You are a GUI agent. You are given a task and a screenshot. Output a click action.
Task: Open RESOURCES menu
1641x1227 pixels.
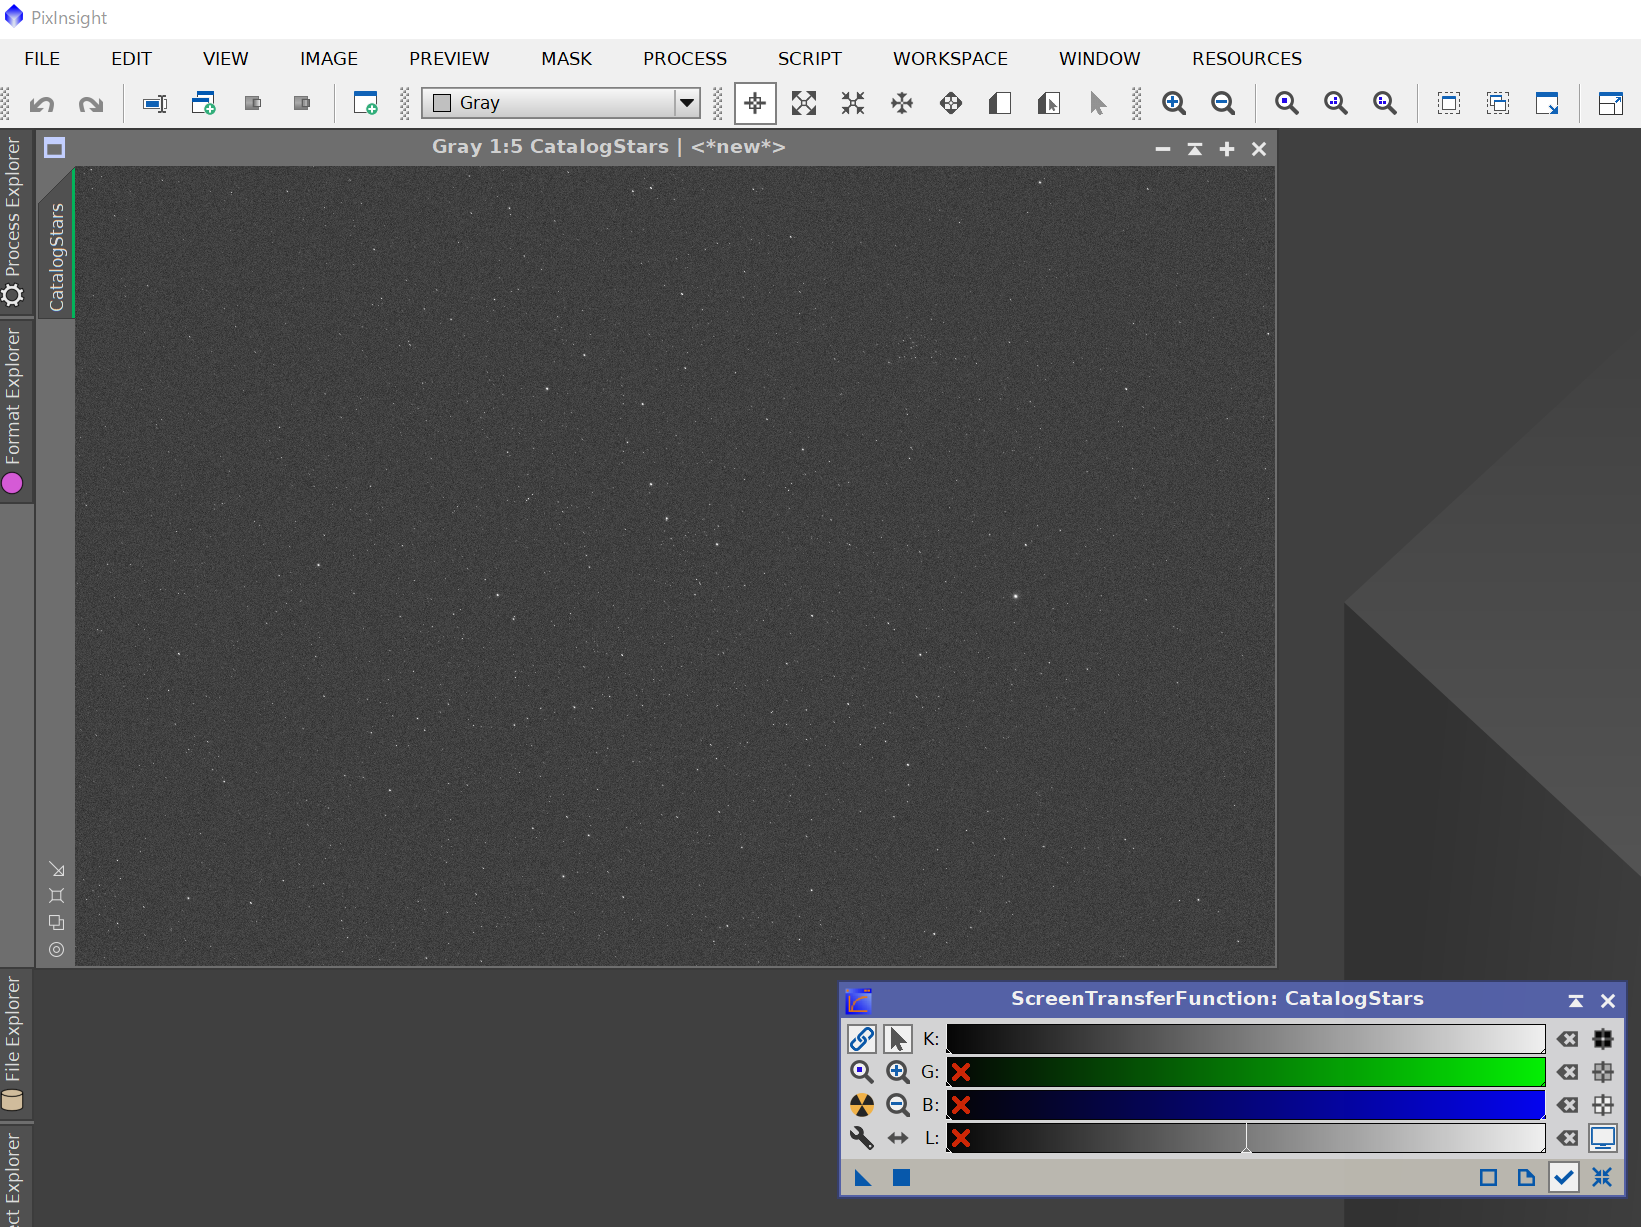[1247, 59]
